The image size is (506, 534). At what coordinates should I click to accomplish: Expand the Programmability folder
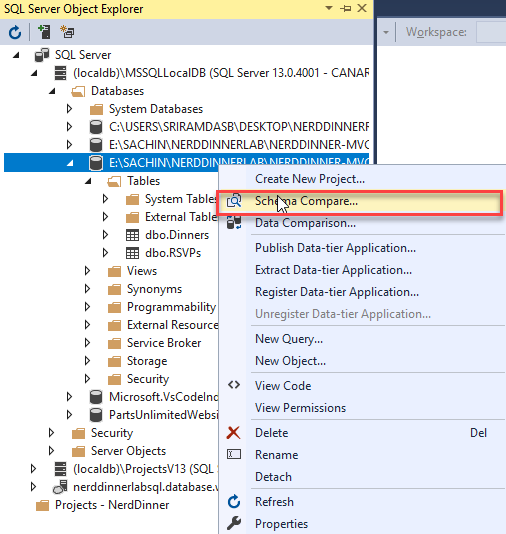[x=88, y=307]
